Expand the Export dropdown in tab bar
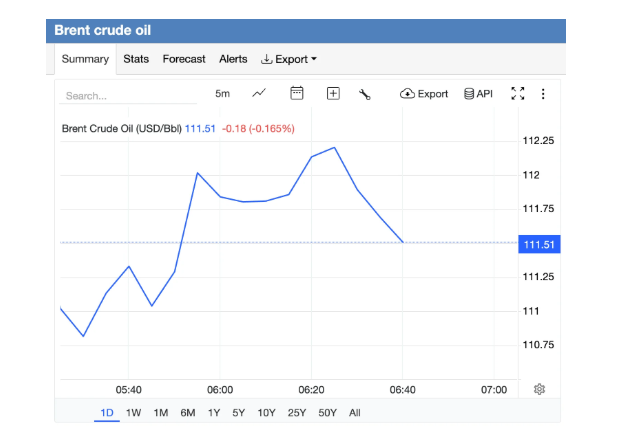This screenshot has width=630, height=440. (x=288, y=59)
